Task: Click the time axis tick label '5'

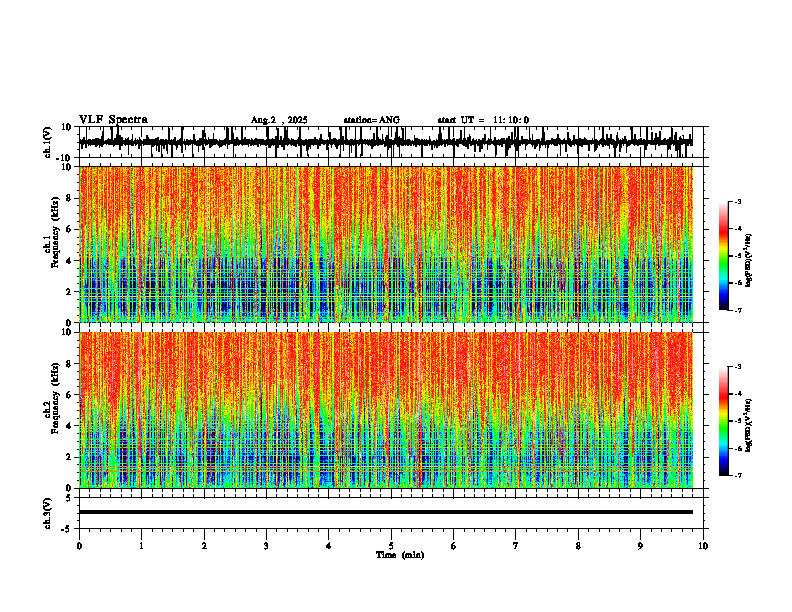Action: point(391,546)
